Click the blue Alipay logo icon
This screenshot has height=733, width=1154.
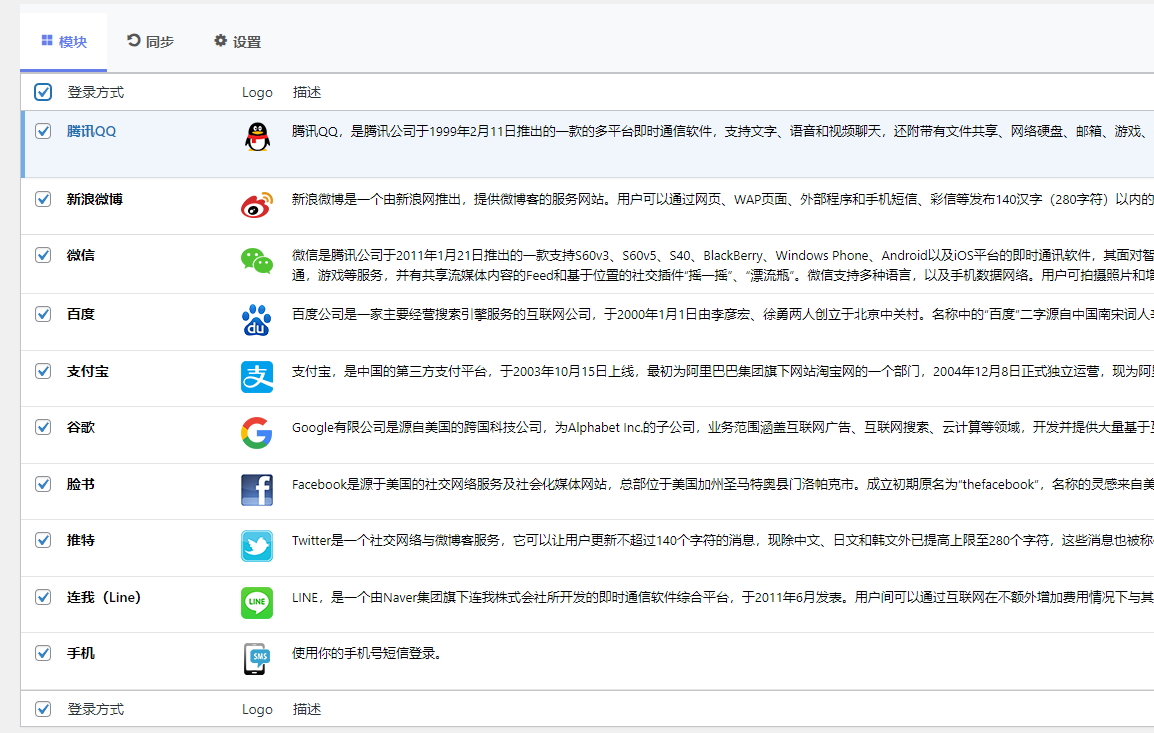pos(257,377)
